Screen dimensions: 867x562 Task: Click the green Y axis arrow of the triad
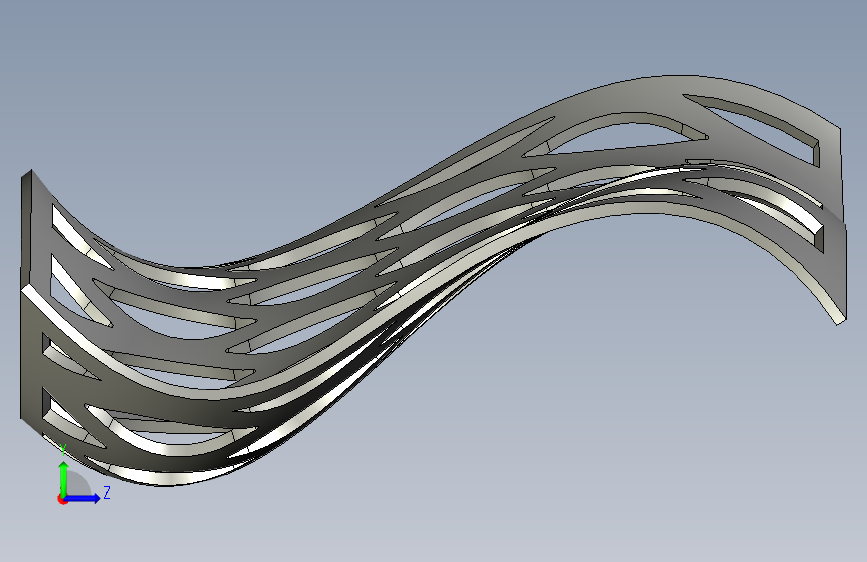point(64,479)
